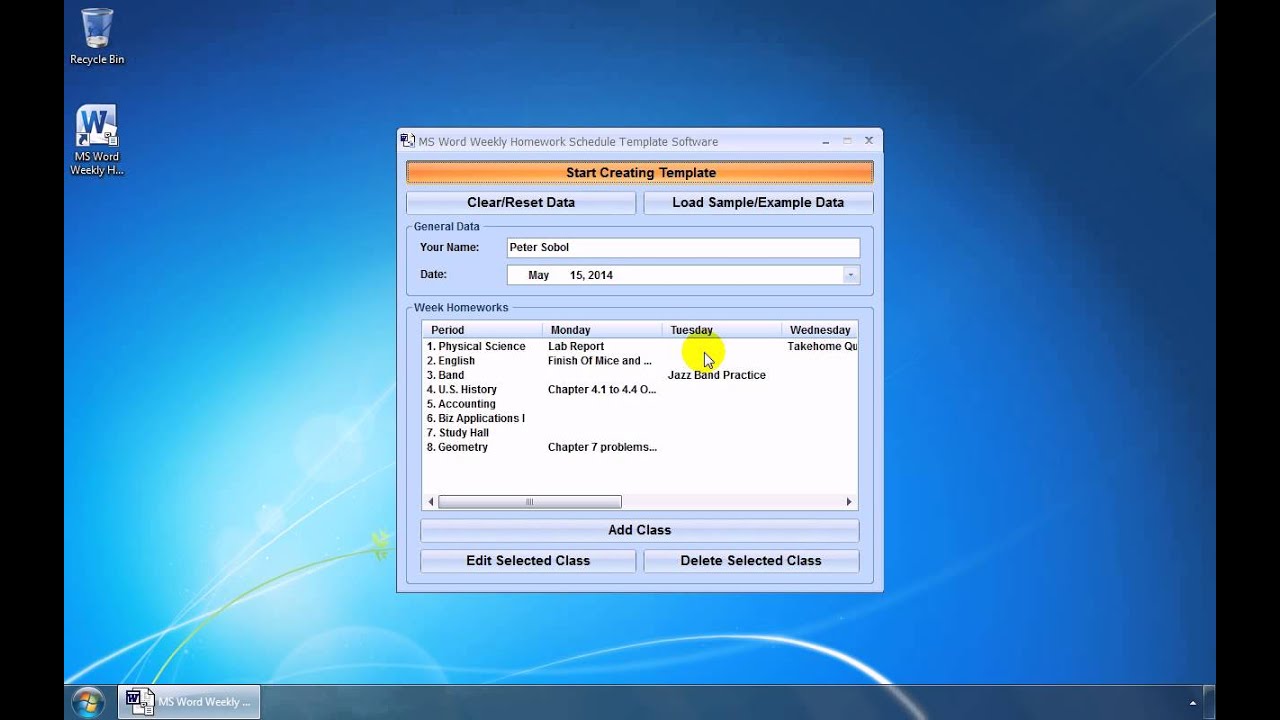Click the Takehome Qu cell under Wednesday
Image resolution: width=1280 pixels, height=720 pixels.
pos(822,346)
